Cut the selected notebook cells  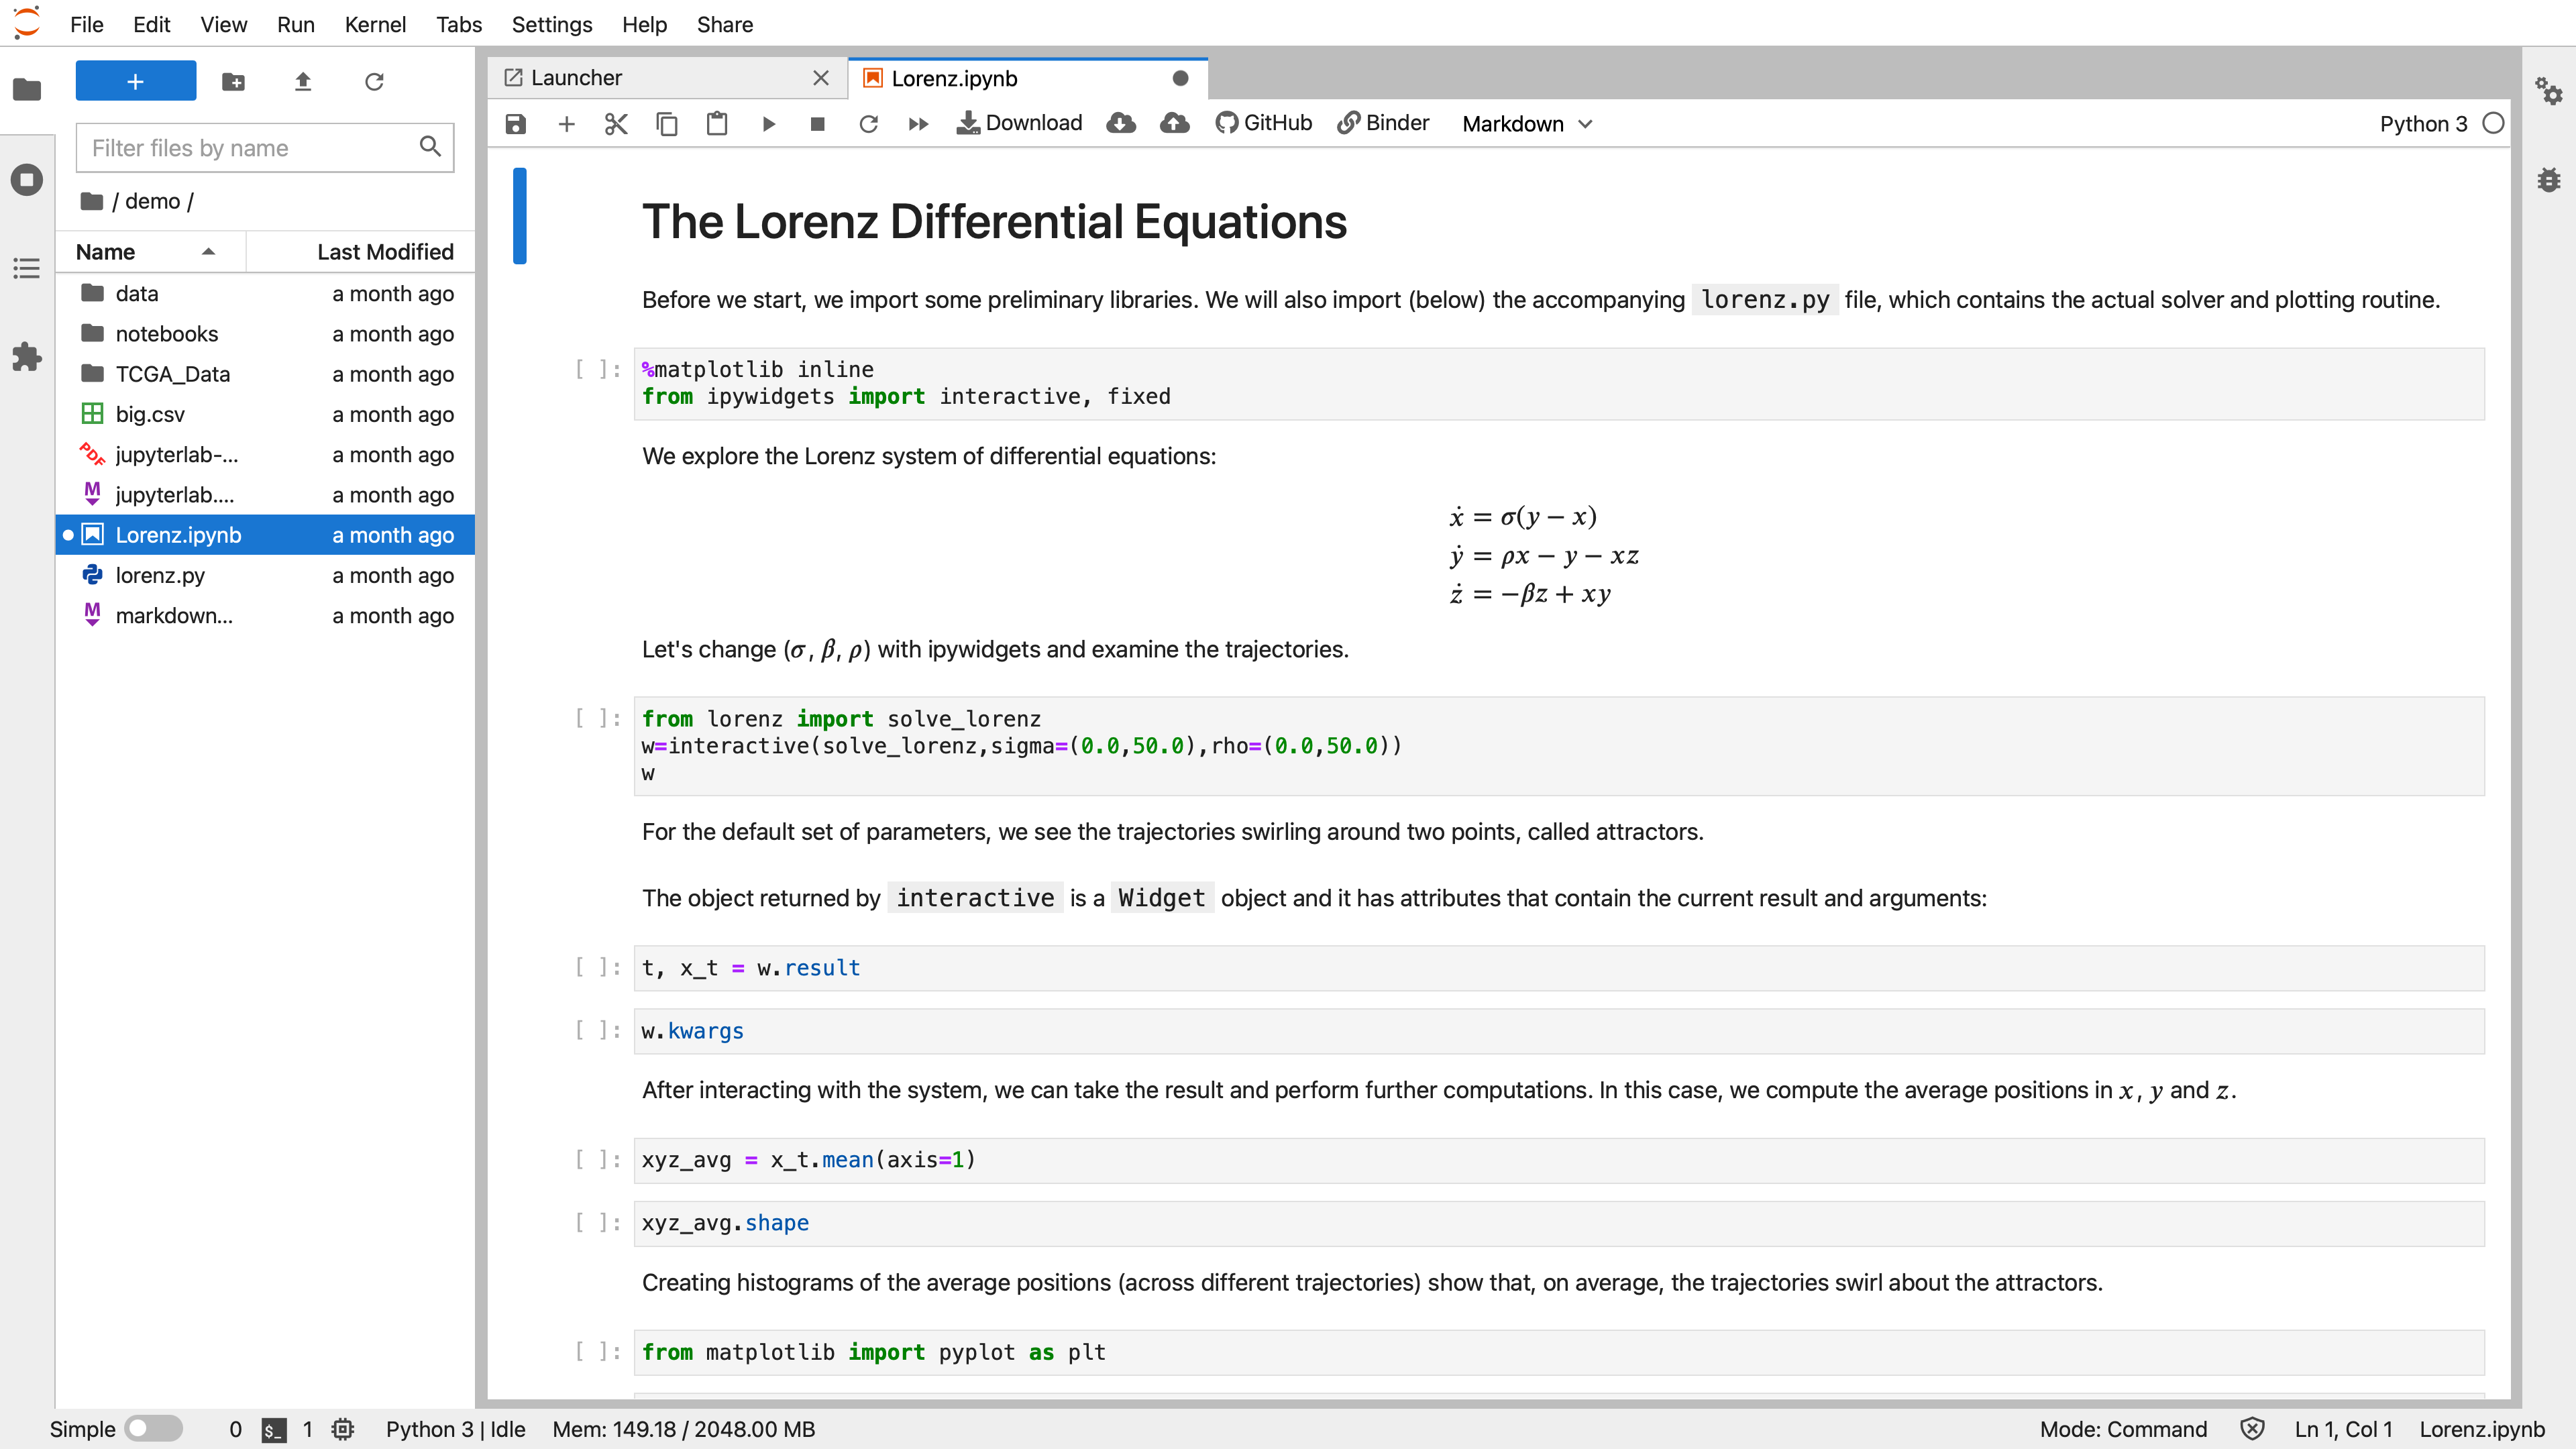(x=616, y=124)
